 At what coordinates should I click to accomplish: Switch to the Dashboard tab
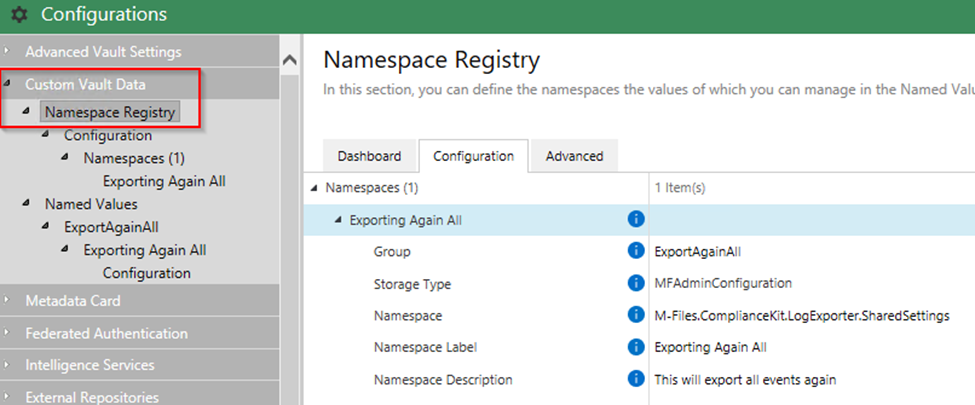click(369, 156)
